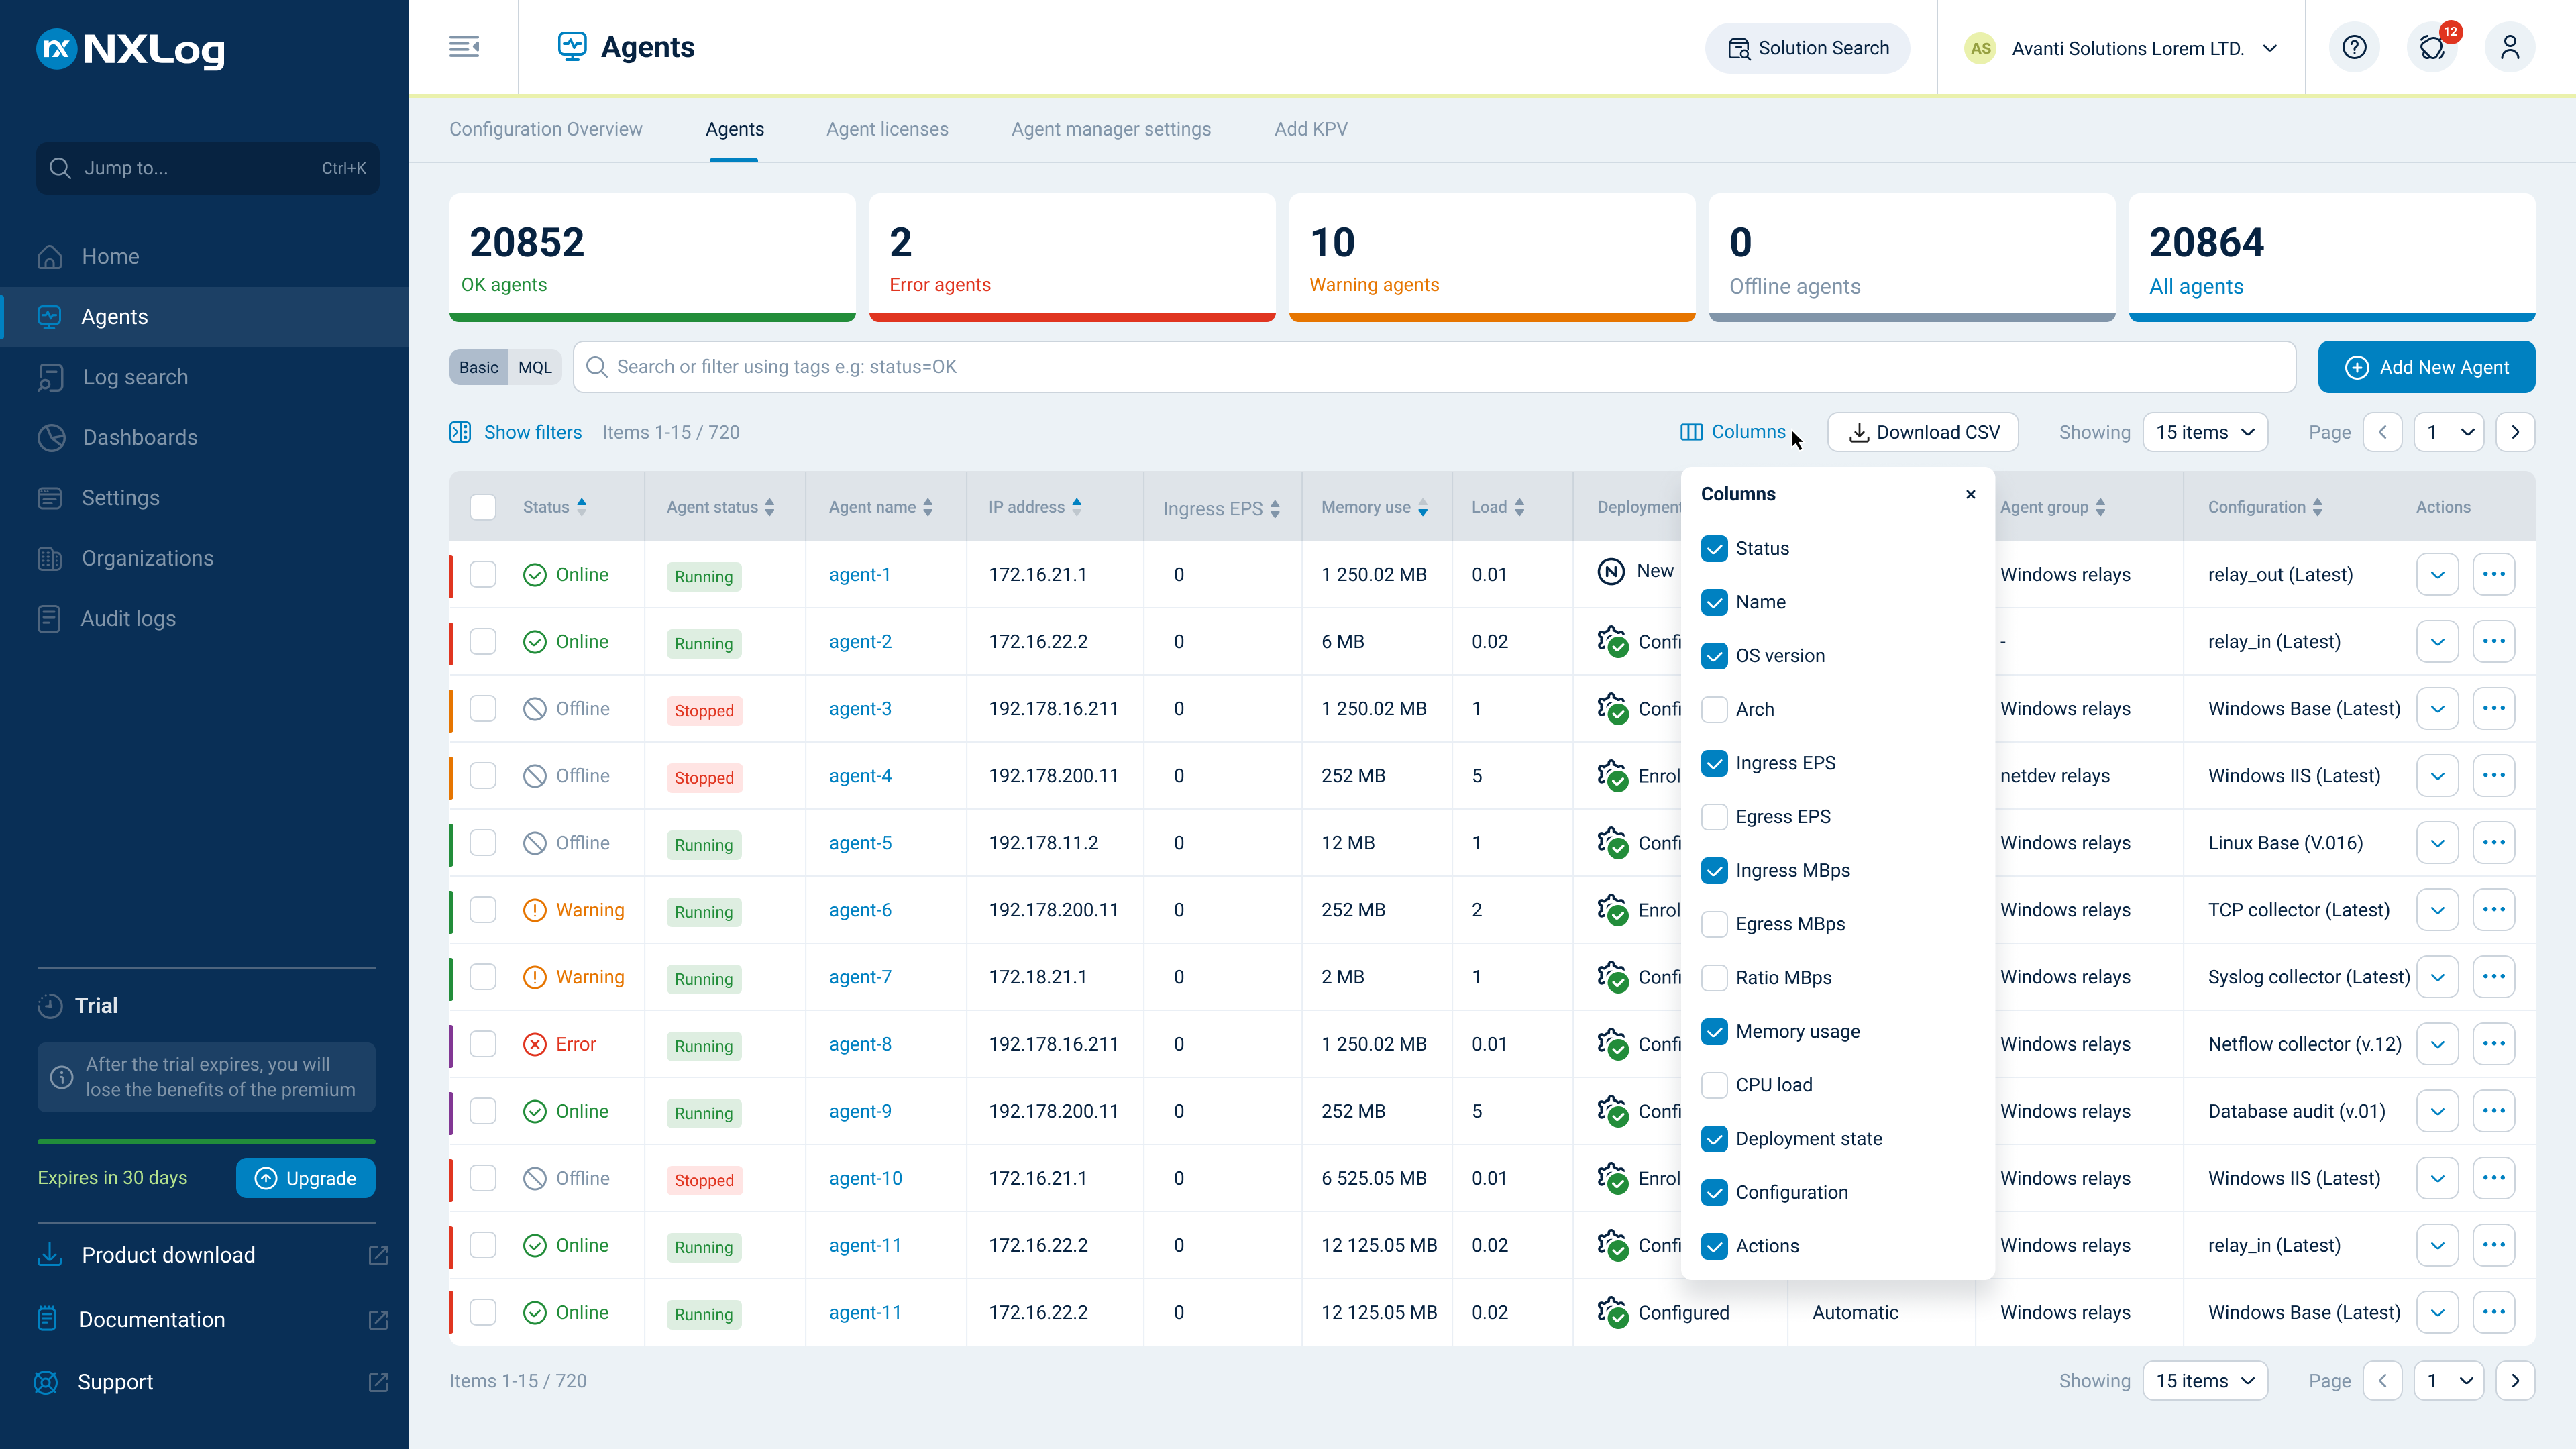
Task: Click the Add New Agent button
Action: pos(2427,367)
